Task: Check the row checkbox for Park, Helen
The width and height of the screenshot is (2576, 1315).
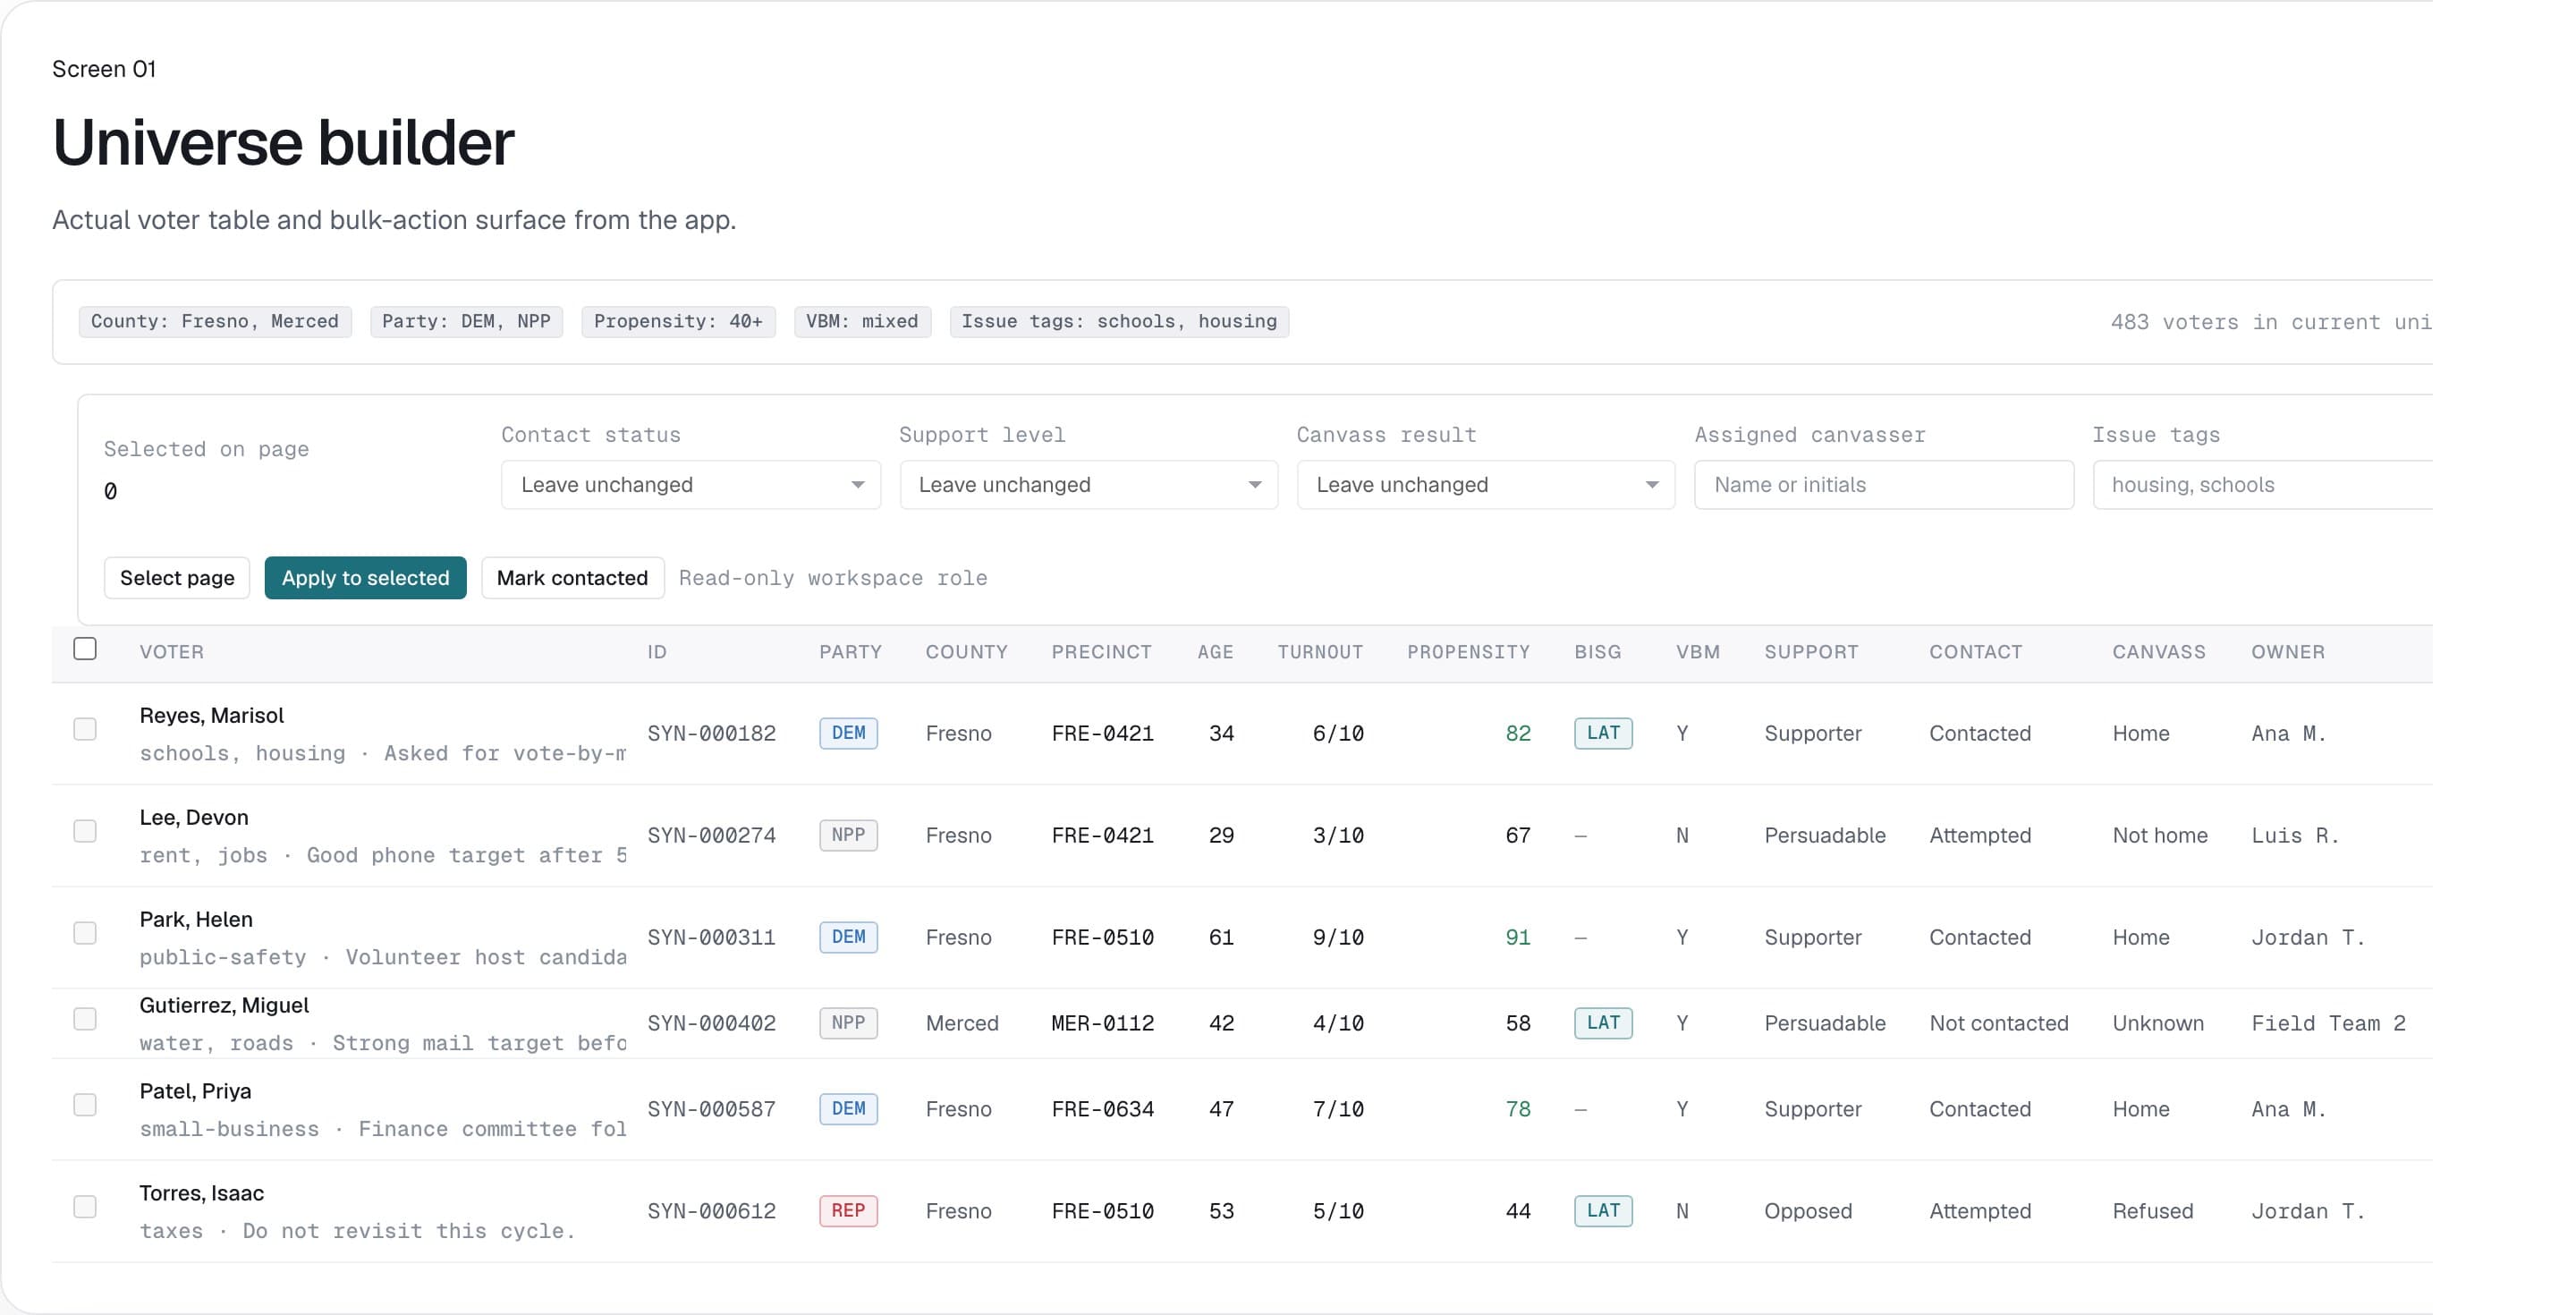Action: 85,932
